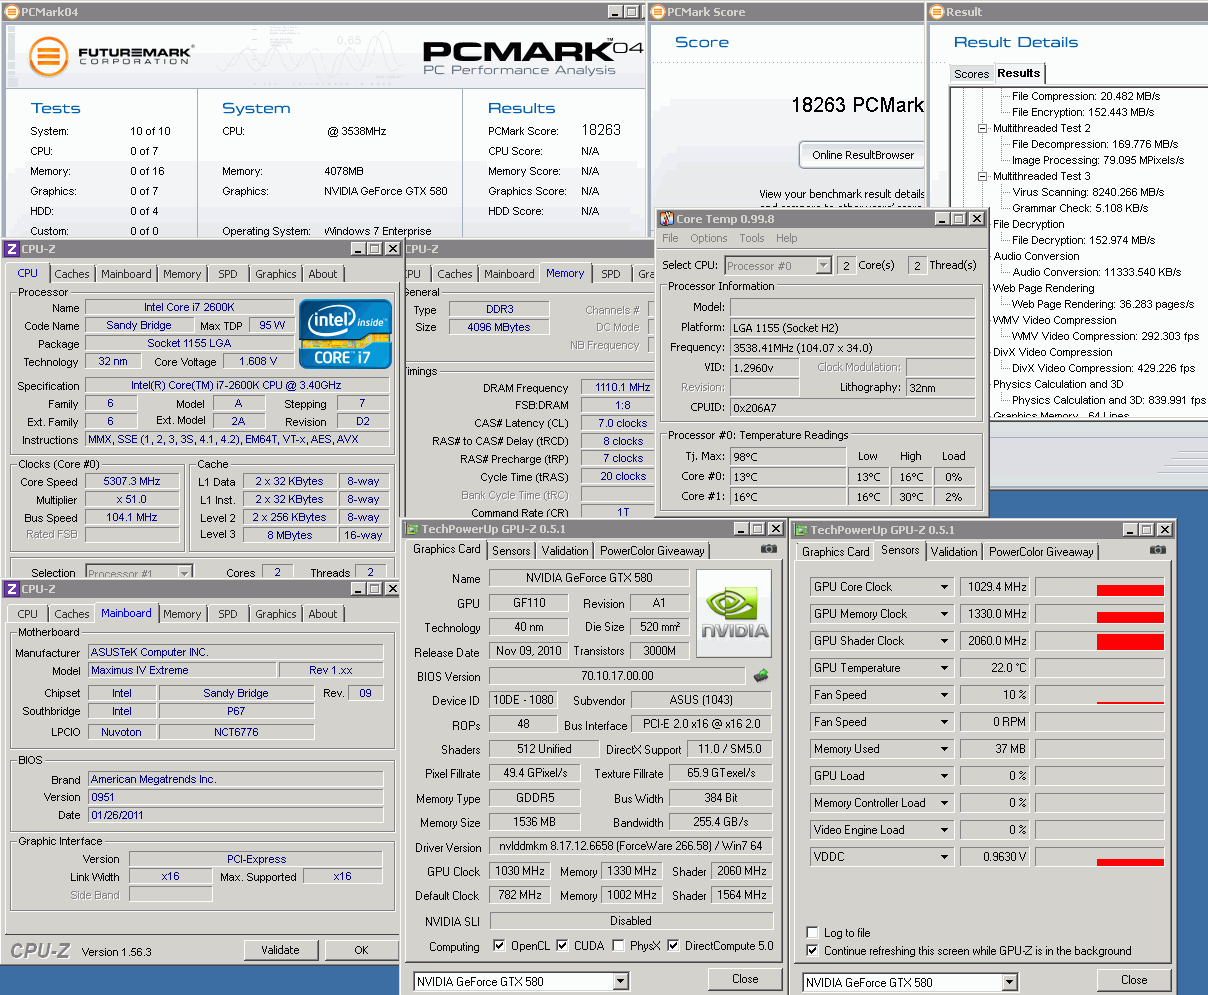This screenshot has width=1208, height=995.
Task: Click Close button in GPU-Z Sensors window
Action: 1134,980
